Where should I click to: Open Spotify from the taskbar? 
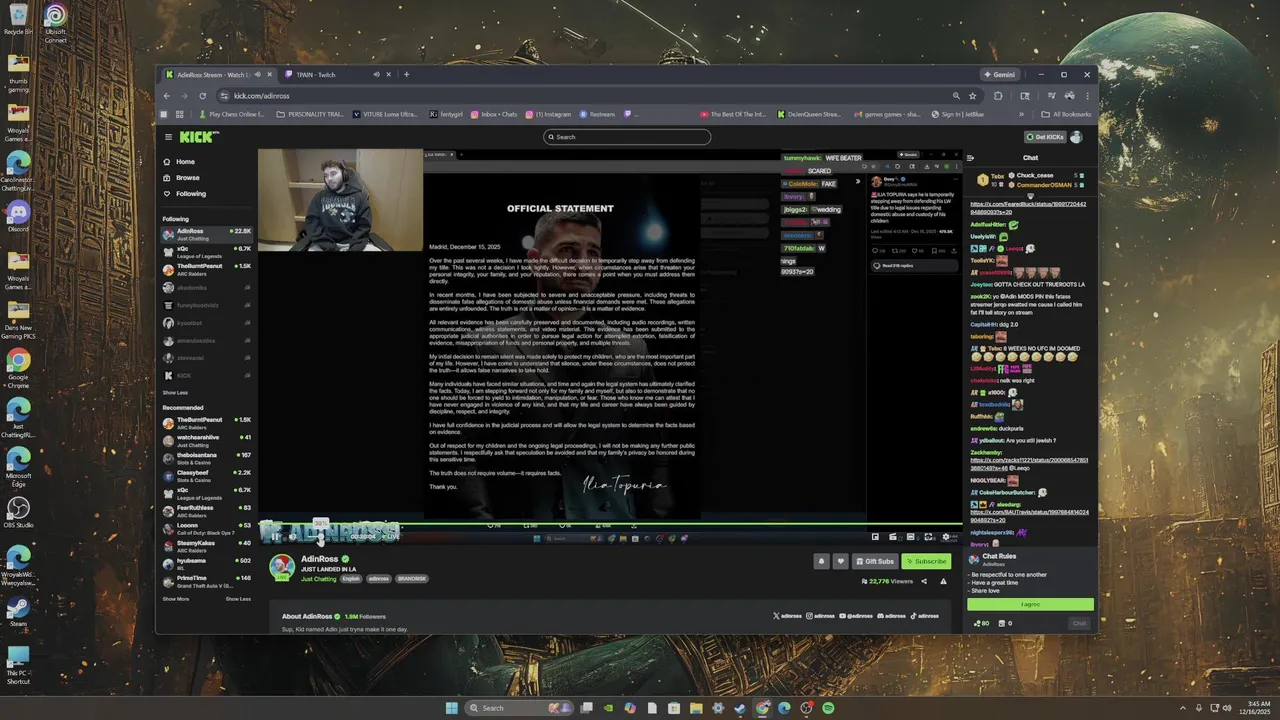pyautogui.click(x=828, y=708)
